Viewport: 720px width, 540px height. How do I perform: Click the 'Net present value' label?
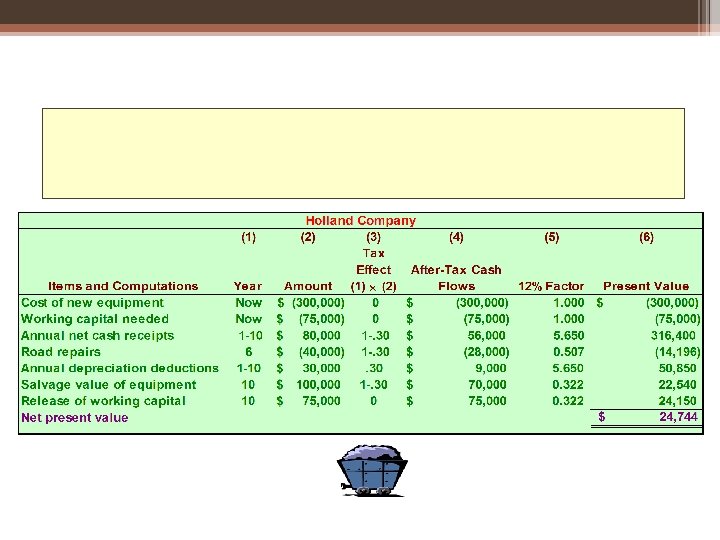tap(75, 418)
